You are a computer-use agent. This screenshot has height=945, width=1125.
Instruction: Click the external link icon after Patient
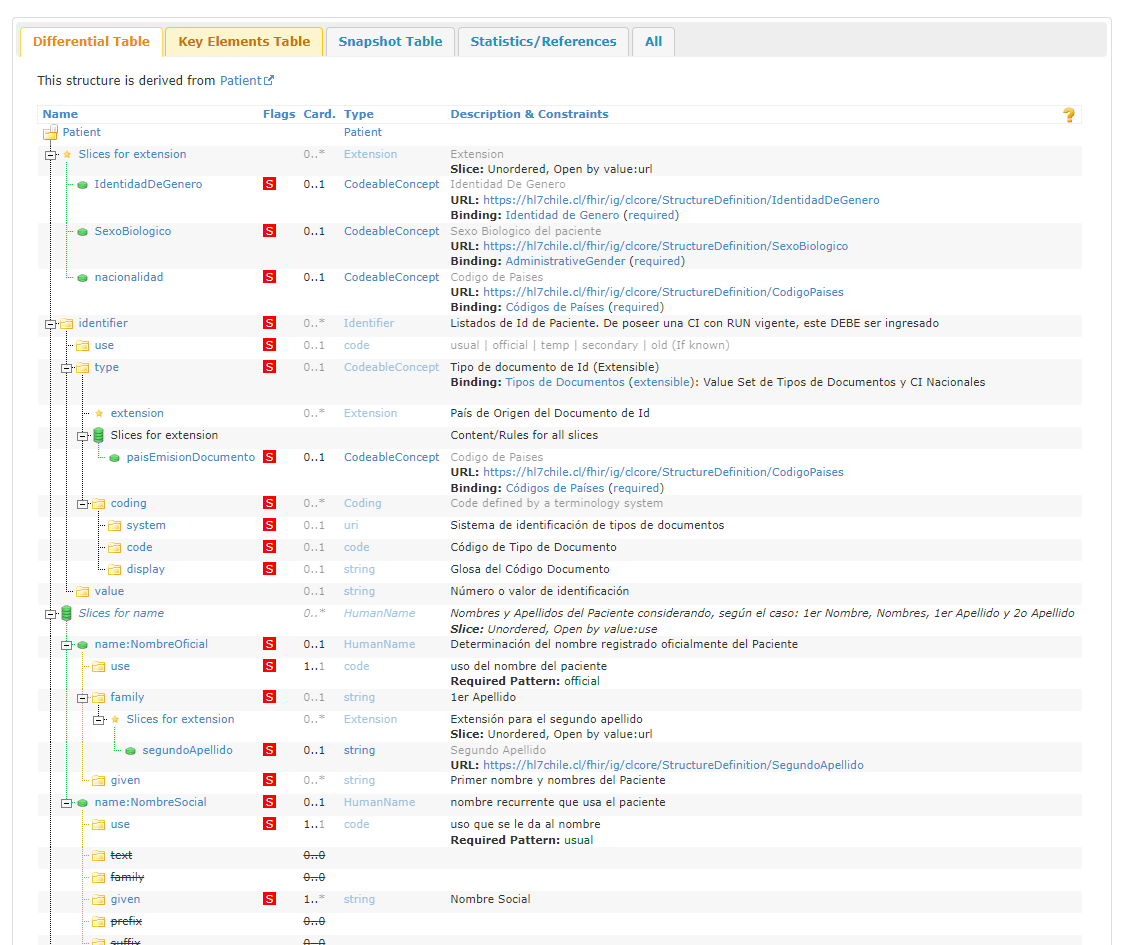[x=269, y=80]
